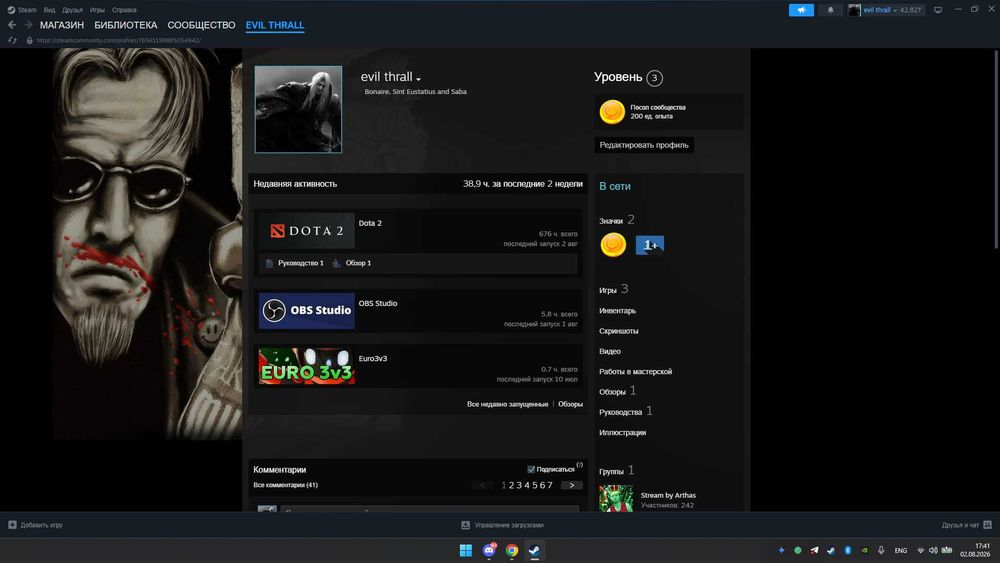Click the Steam logo menu icon

(11, 10)
